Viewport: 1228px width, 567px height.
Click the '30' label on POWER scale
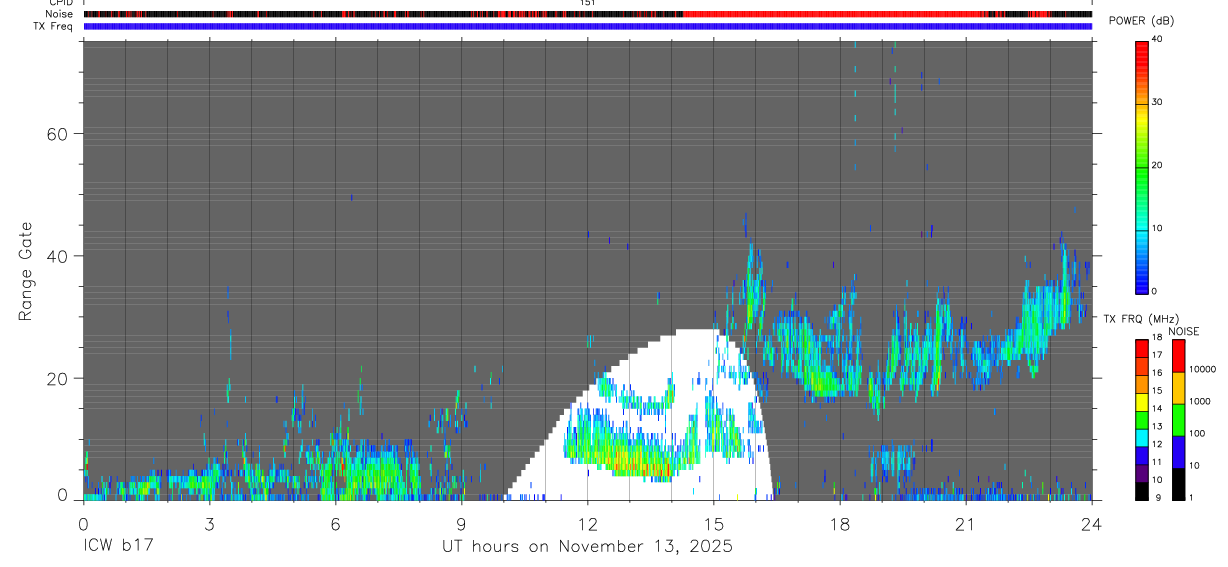pyautogui.click(x=1158, y=102)
